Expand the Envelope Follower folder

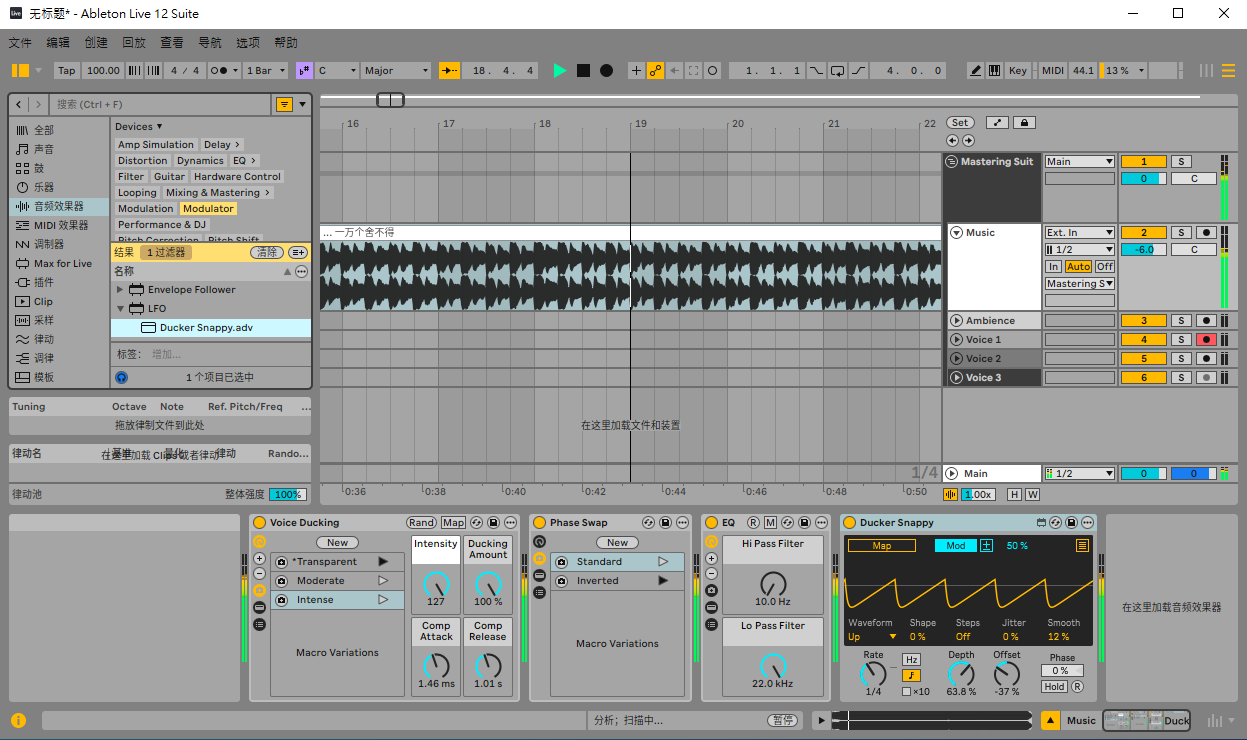pyautogui.click(x=121, y=290)
